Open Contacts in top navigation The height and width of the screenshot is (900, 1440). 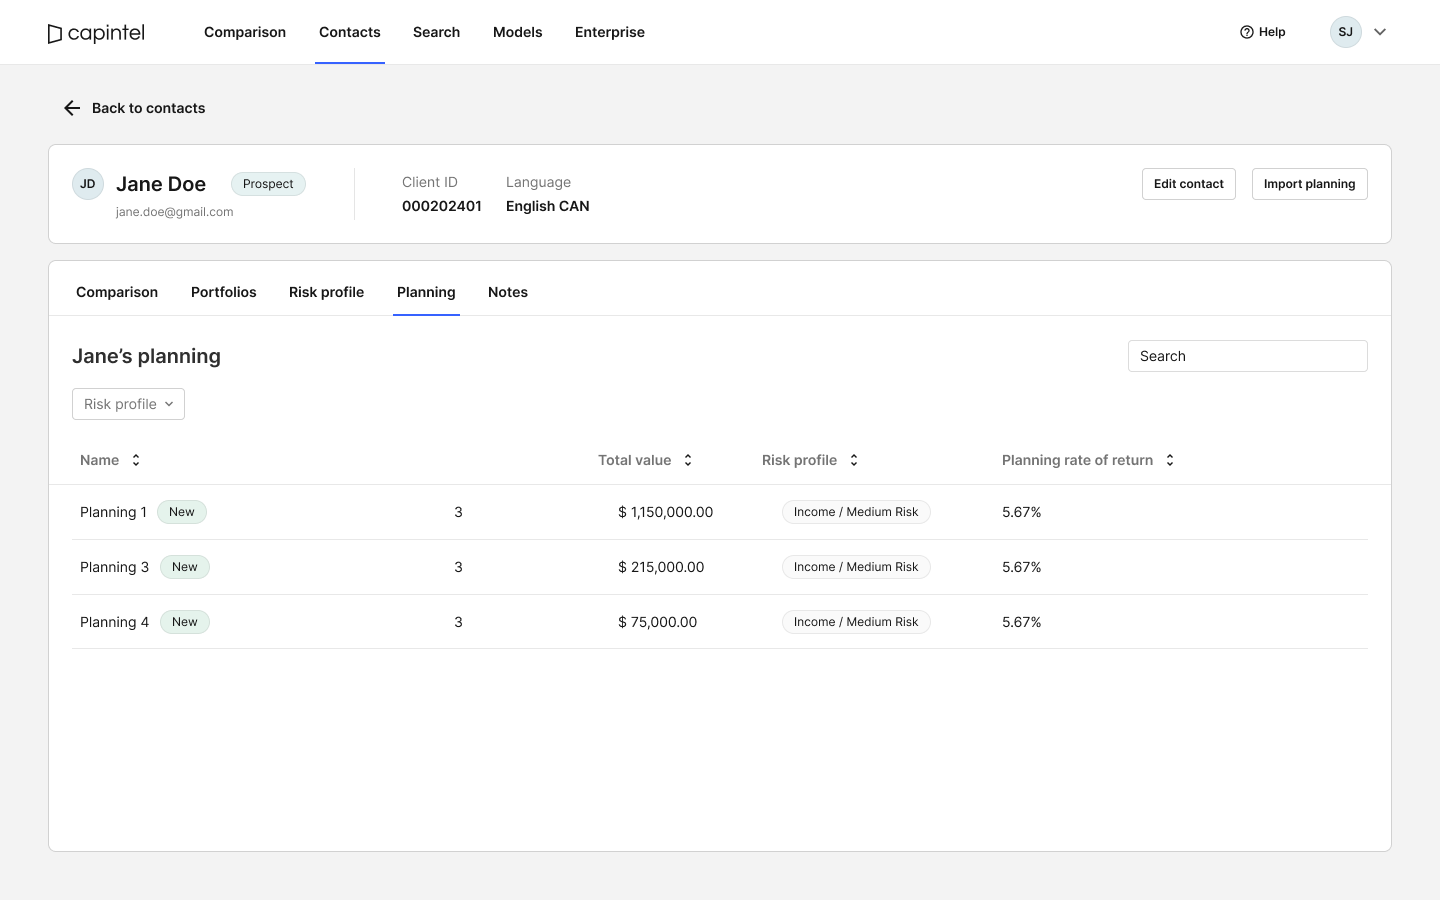point(350,32)
